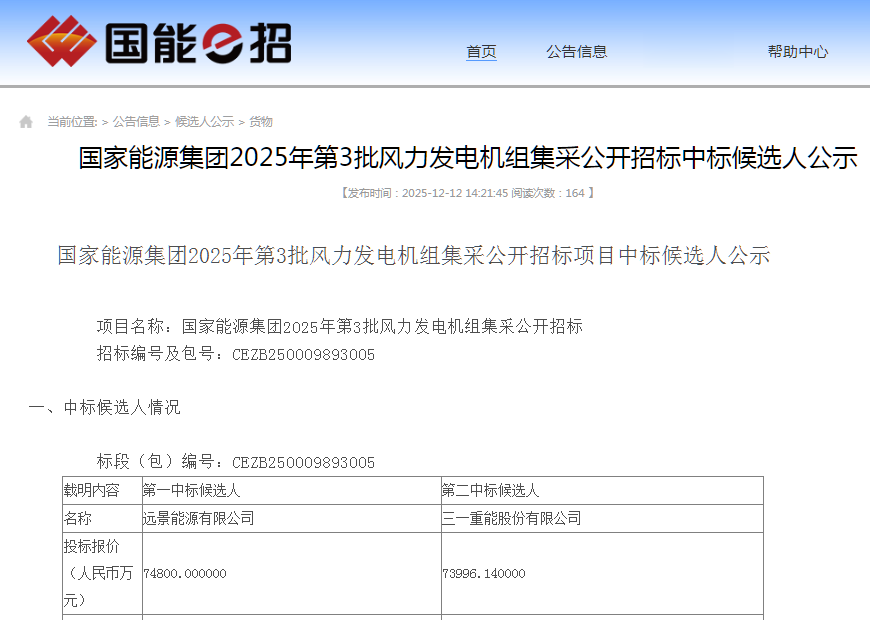Click the 第二中标候选人 header cell

coord(603,491)
